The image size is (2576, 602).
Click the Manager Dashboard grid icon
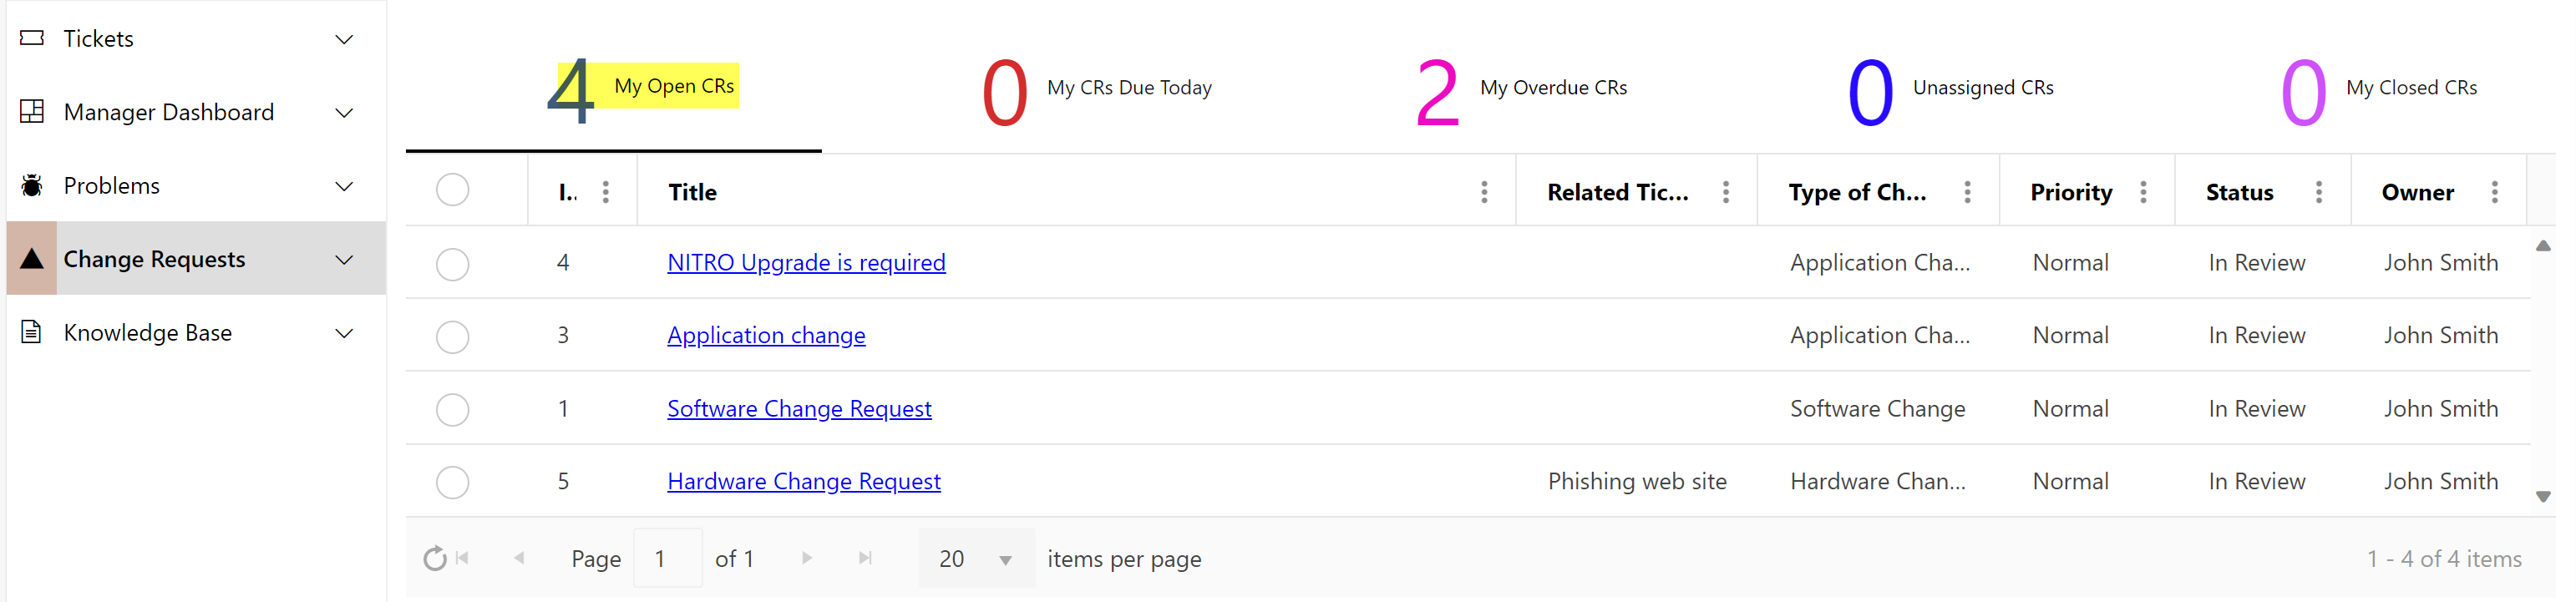click(x=32, y=111)
